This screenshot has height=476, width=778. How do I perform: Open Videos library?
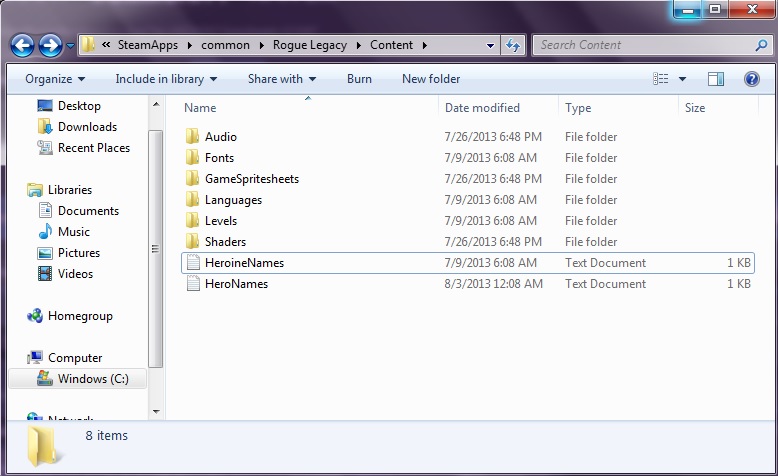click(x=75, y=273)
